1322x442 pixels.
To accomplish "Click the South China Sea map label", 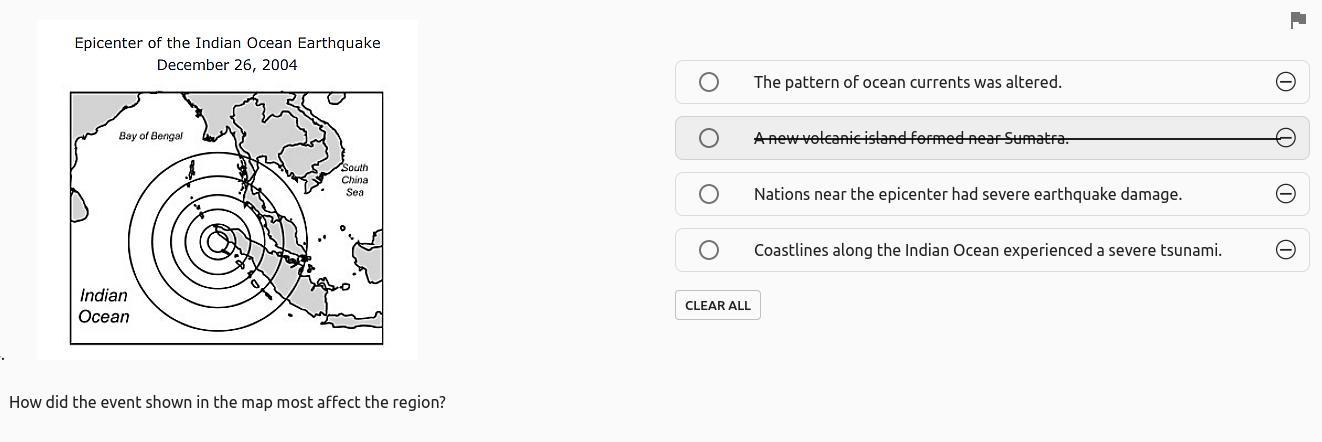I will coord(355,180).
